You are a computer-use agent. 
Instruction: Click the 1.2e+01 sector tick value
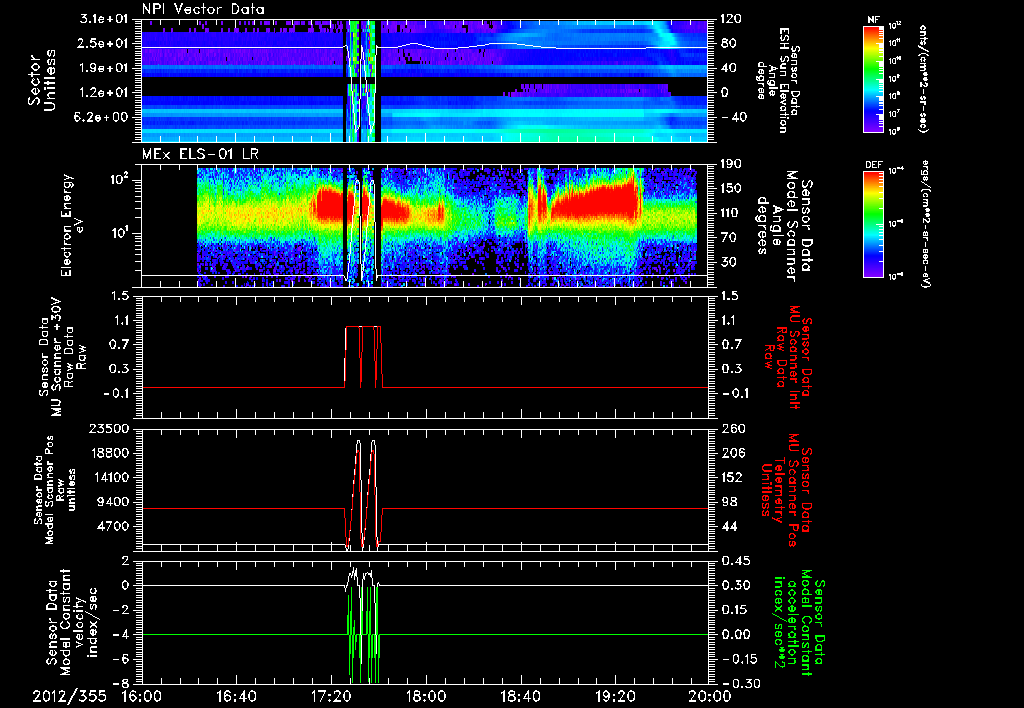(104, 92)
